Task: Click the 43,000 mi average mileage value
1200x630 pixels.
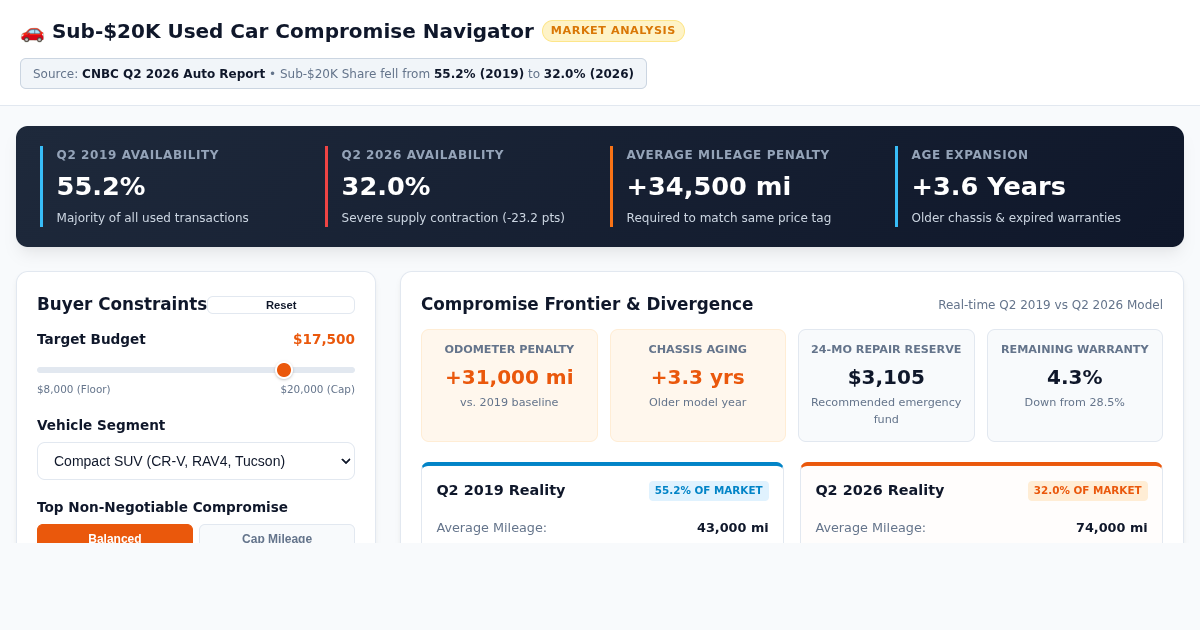Action: (x=733, y=528)
